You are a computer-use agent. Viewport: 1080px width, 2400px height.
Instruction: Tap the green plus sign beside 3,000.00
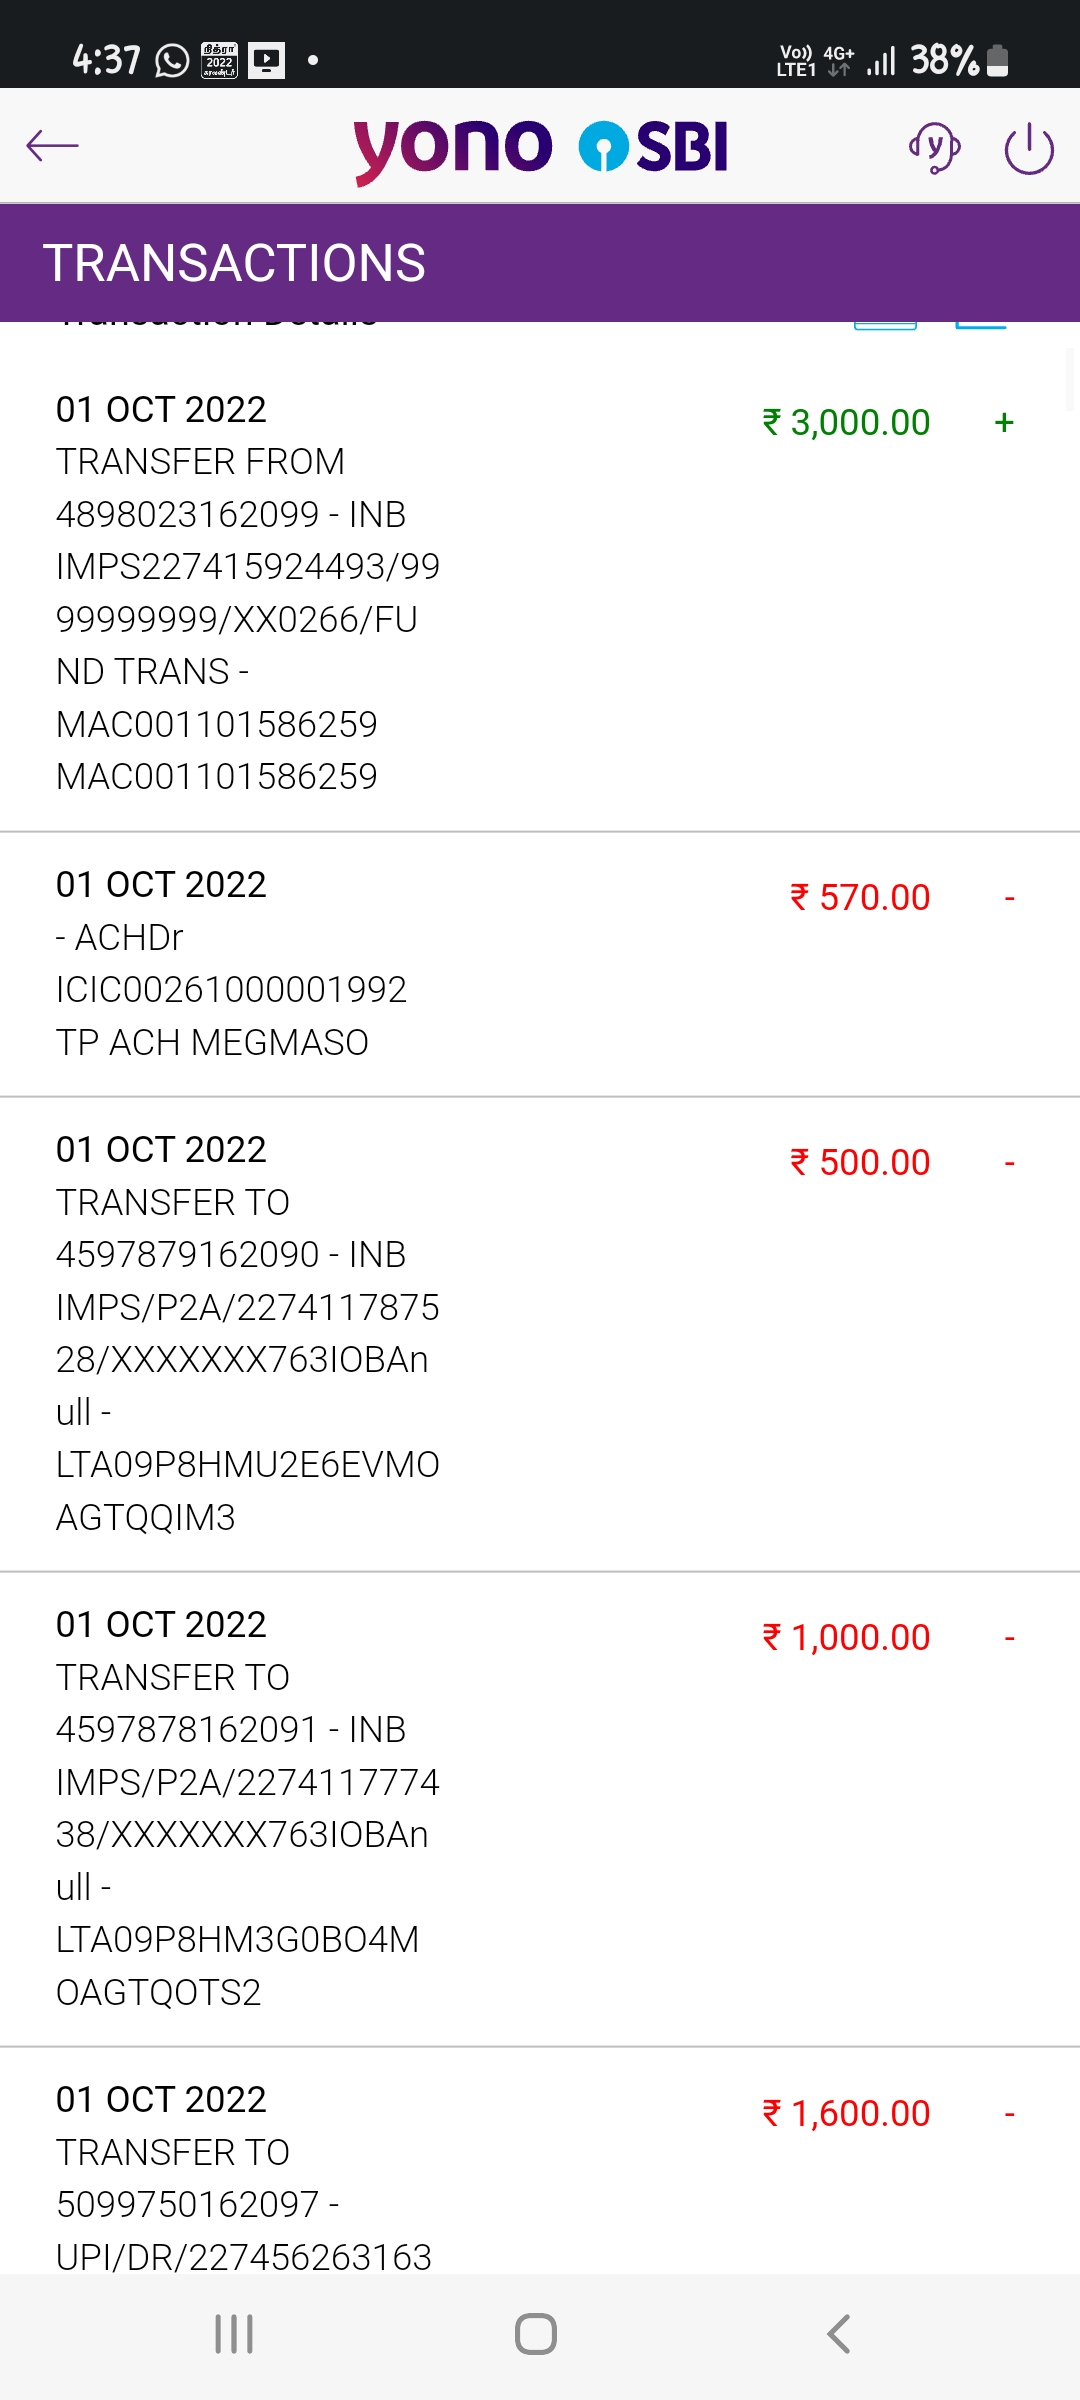coord(1004,423)
